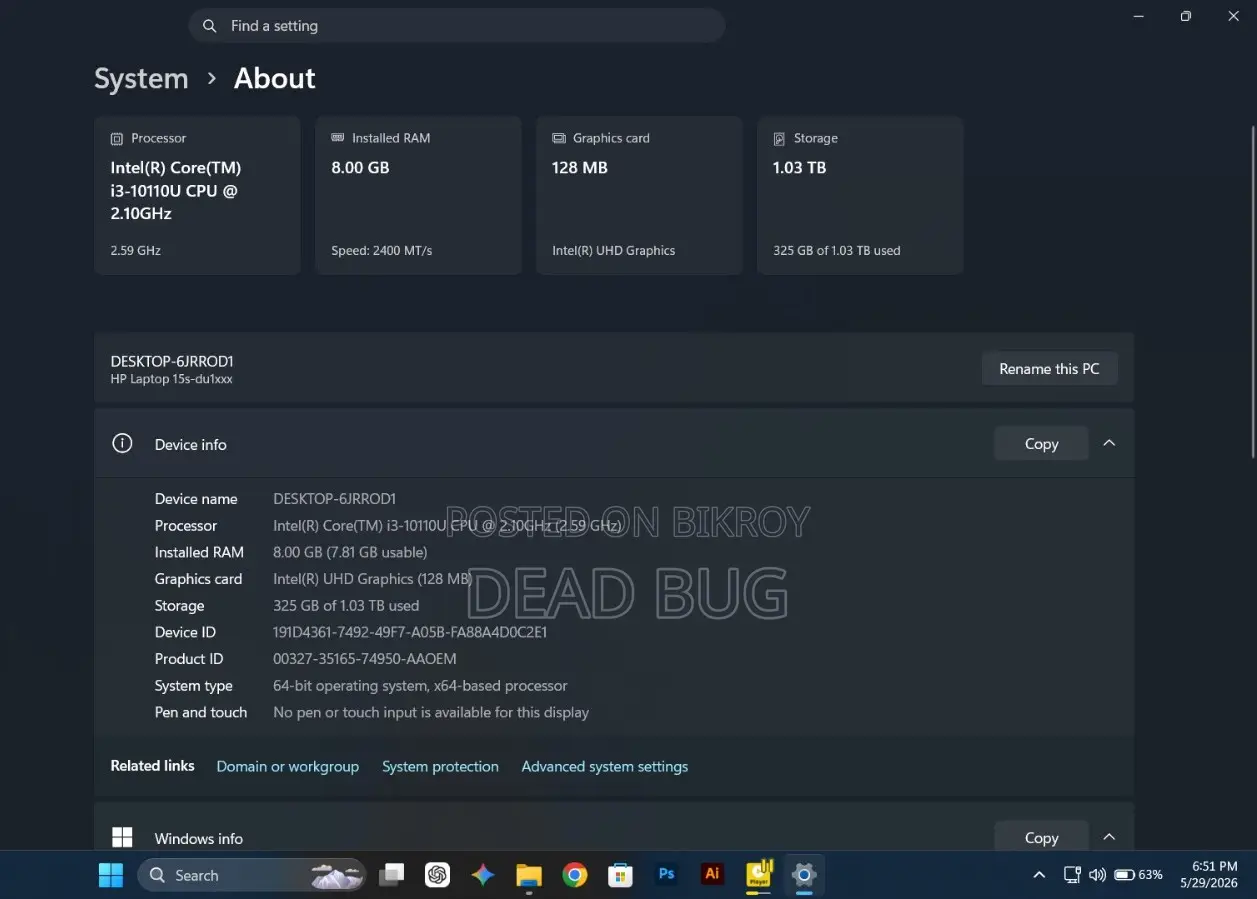
Task: Click the vertical scrollbar of Settings
Action: pyautogui.click(x=1252, y=290)
